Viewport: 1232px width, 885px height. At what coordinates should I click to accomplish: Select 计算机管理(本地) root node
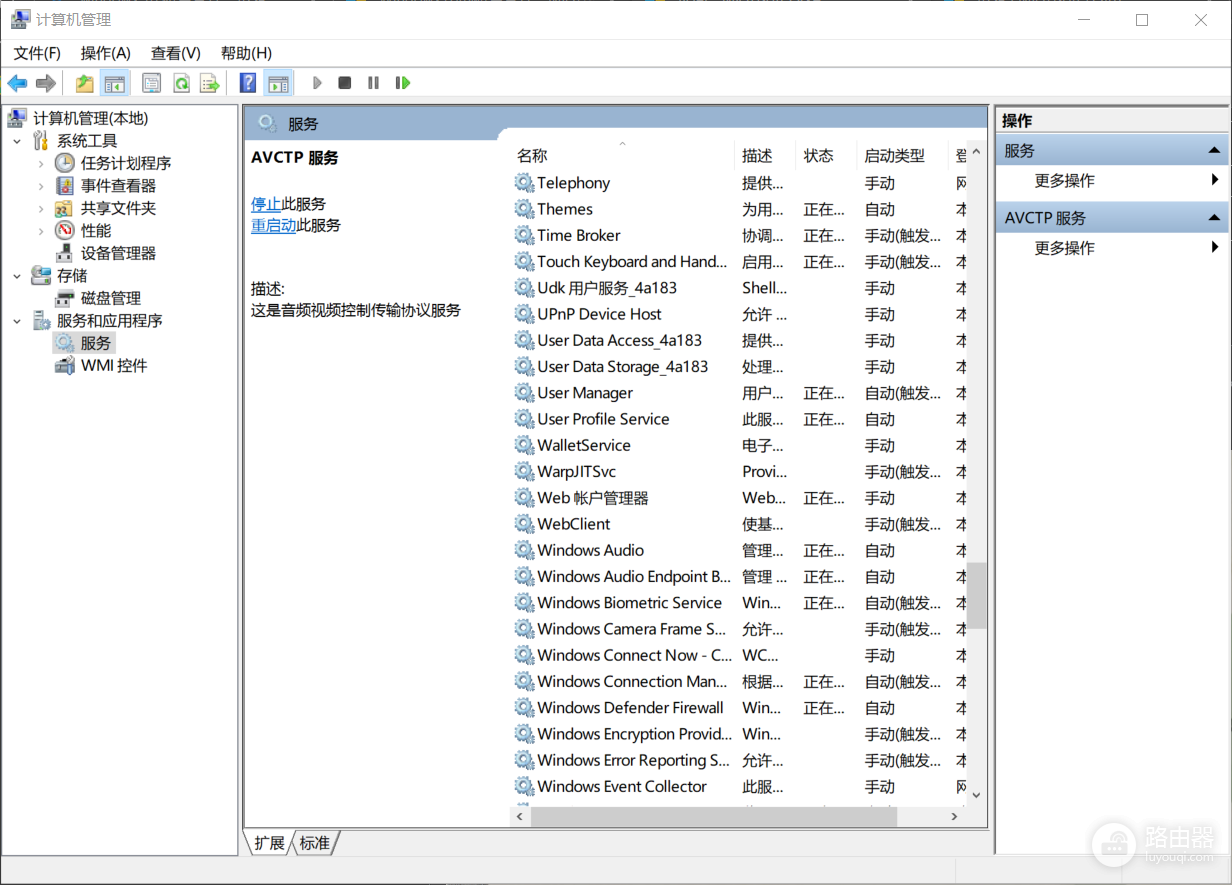coord(90,118)
